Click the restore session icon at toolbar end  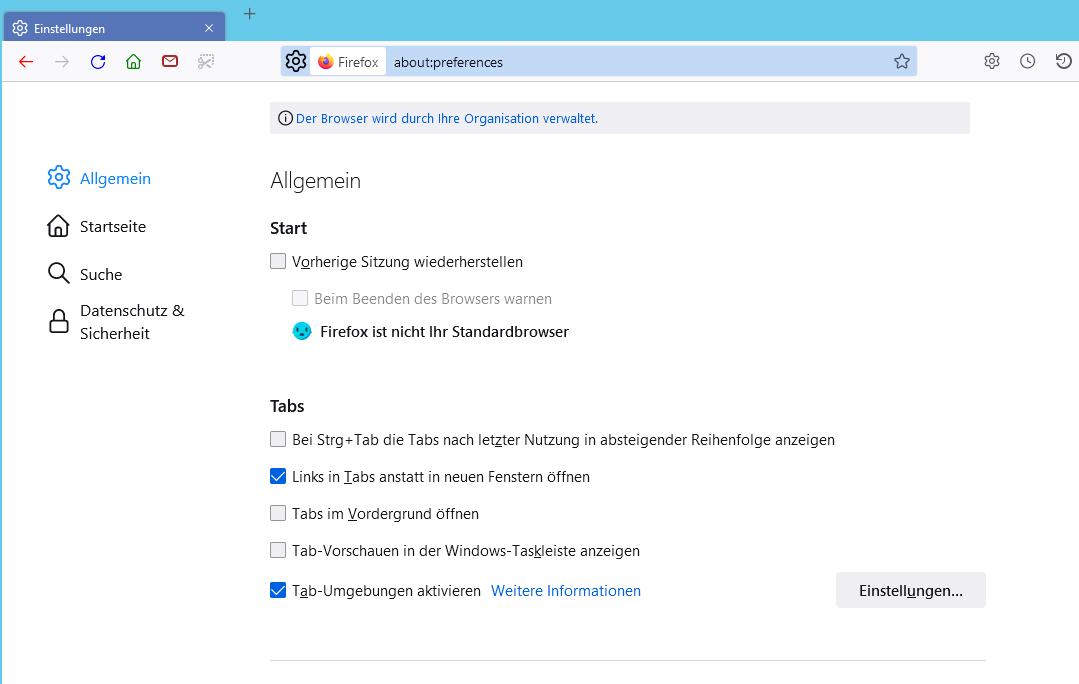pyautogui.click(x=1064, y=62)
